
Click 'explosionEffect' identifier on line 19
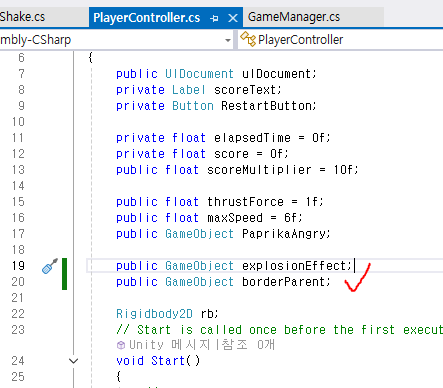[x=294, y=266]
